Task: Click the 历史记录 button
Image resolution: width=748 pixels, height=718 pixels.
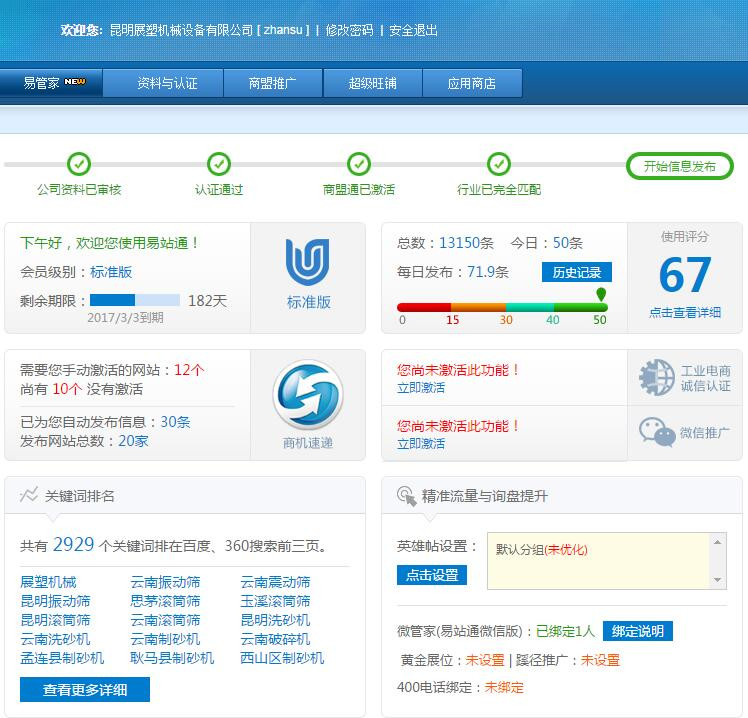Action: click(577, 272)
